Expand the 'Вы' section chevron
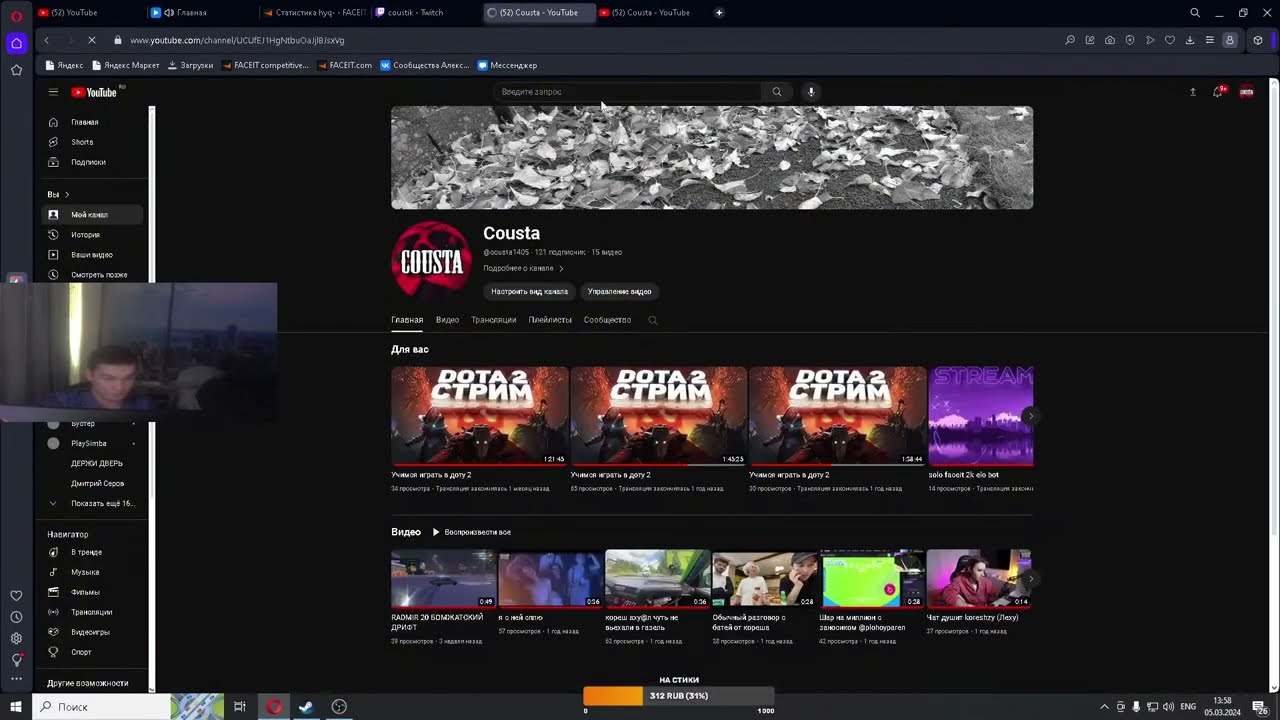The height and width of the screenshot is (720, 1280). [x=67, y=194]
